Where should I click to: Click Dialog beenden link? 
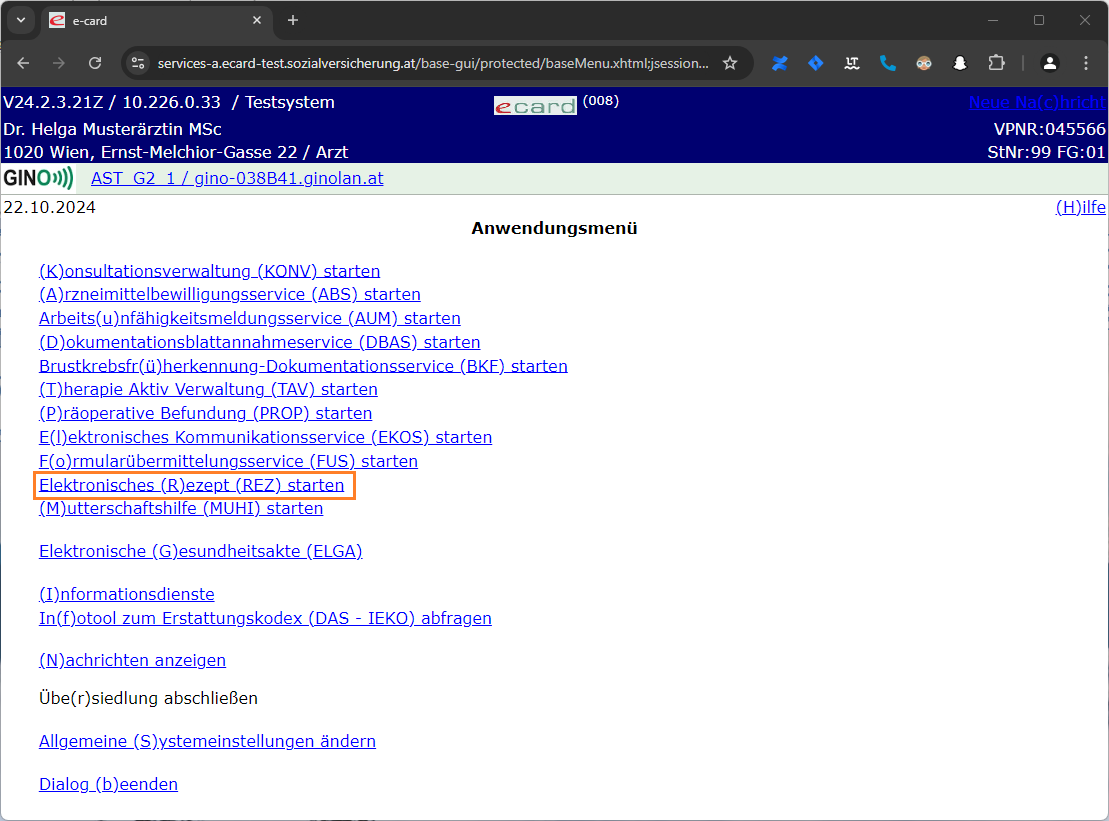[x=108, y=785]
